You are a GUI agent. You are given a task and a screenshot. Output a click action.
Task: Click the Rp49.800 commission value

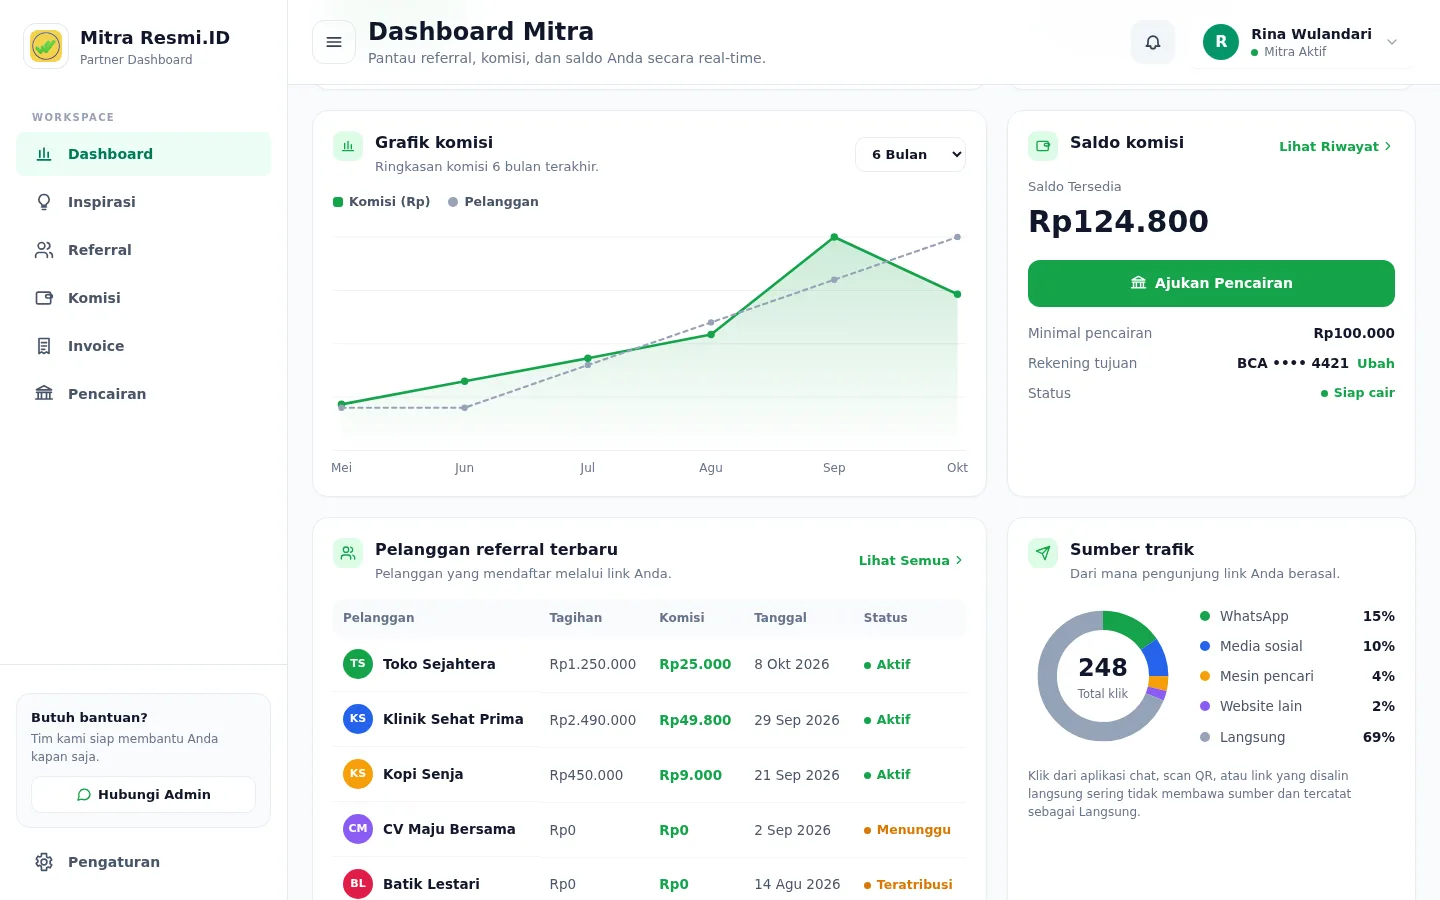pos(695,720)
